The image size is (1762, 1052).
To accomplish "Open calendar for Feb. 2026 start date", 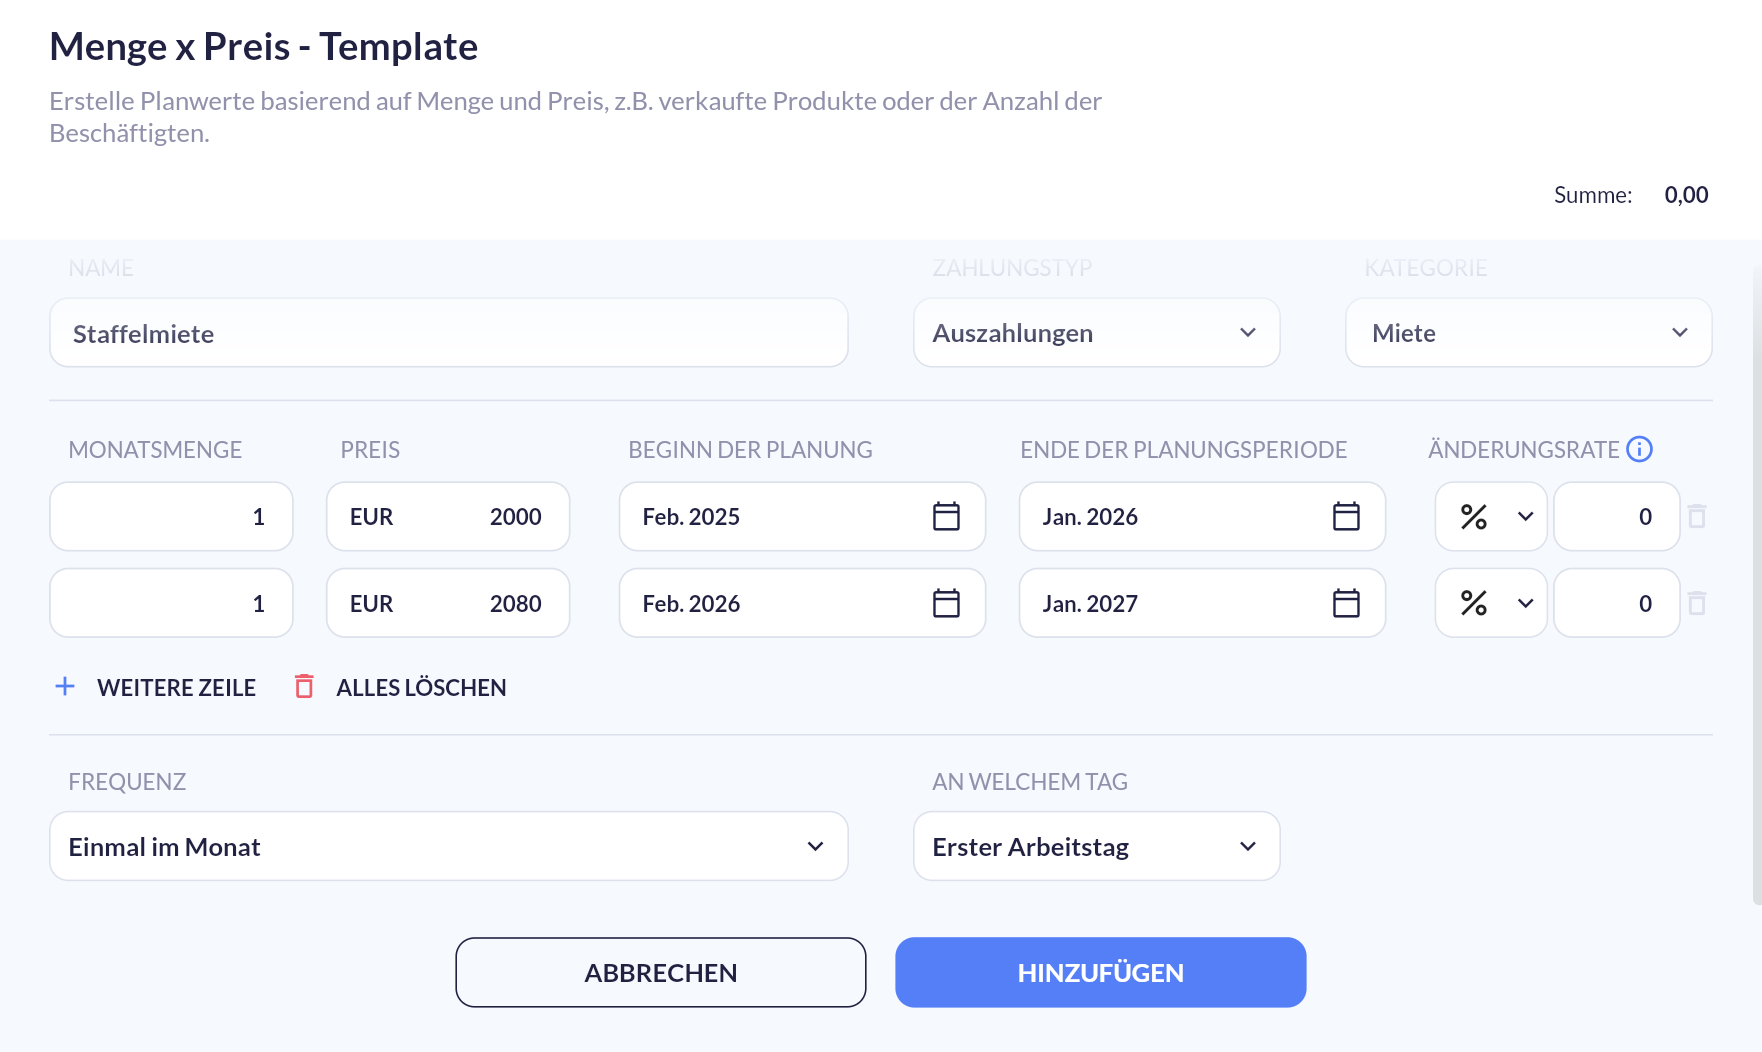I will 946,603.
